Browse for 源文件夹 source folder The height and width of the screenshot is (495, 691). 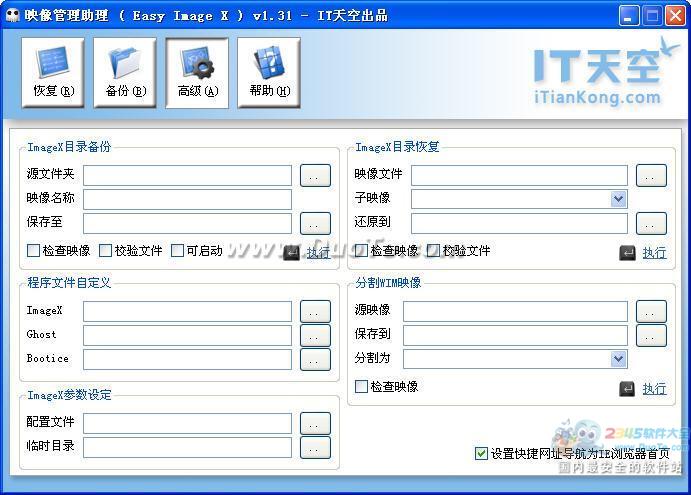(x=315, y=175)
